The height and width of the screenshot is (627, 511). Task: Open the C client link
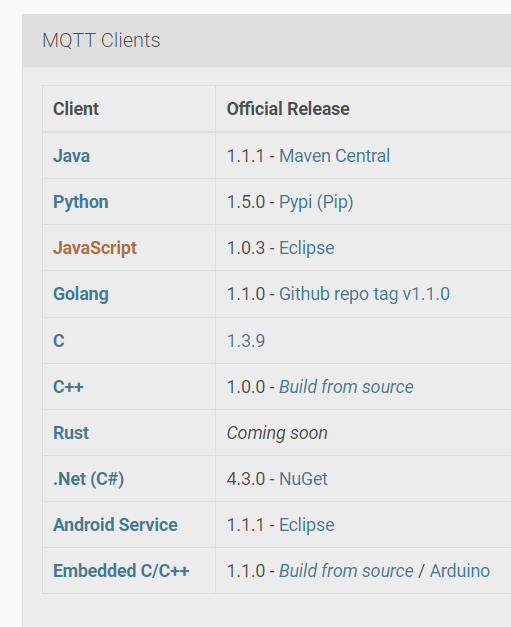point(59,341)
